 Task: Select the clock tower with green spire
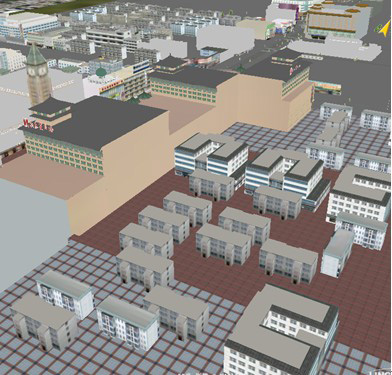pos(37,75)
